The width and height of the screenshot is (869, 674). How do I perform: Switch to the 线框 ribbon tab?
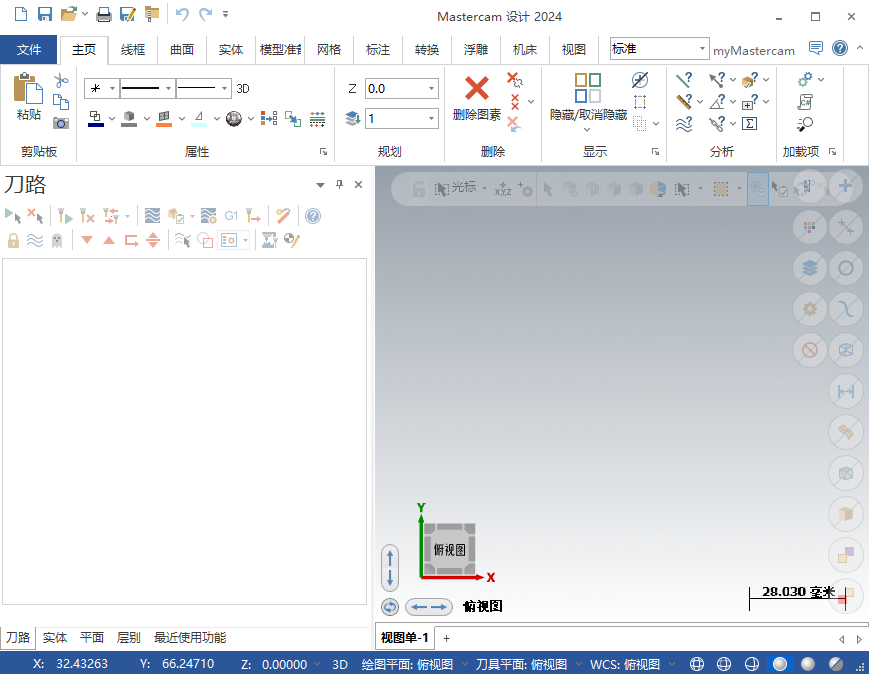(x=133, y=49)
